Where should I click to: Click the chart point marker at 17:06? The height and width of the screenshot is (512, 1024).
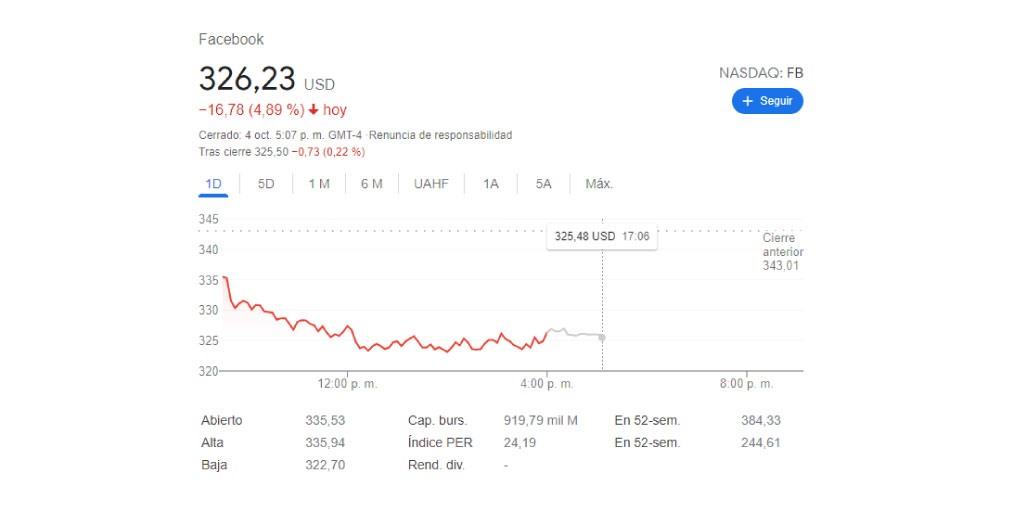click(601, 338)
